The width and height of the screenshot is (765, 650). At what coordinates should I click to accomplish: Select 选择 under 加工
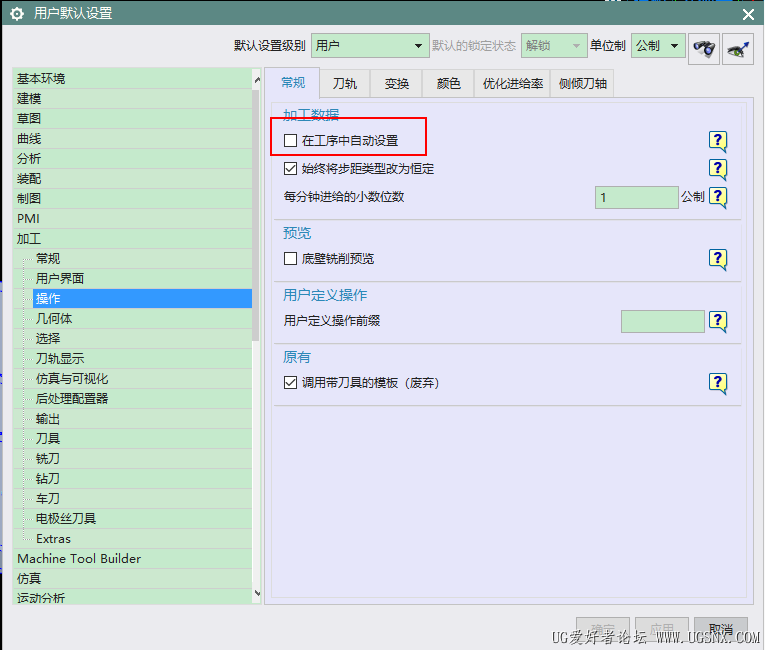point(142,339)
